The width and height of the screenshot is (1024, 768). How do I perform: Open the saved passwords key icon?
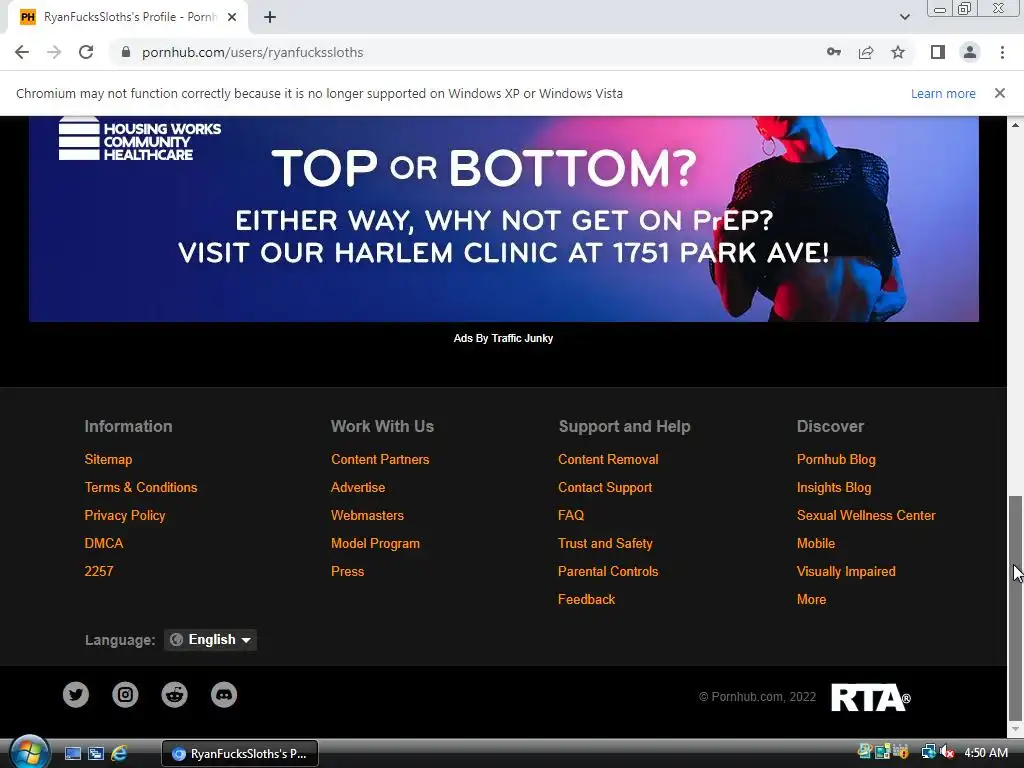click(834, 52)
